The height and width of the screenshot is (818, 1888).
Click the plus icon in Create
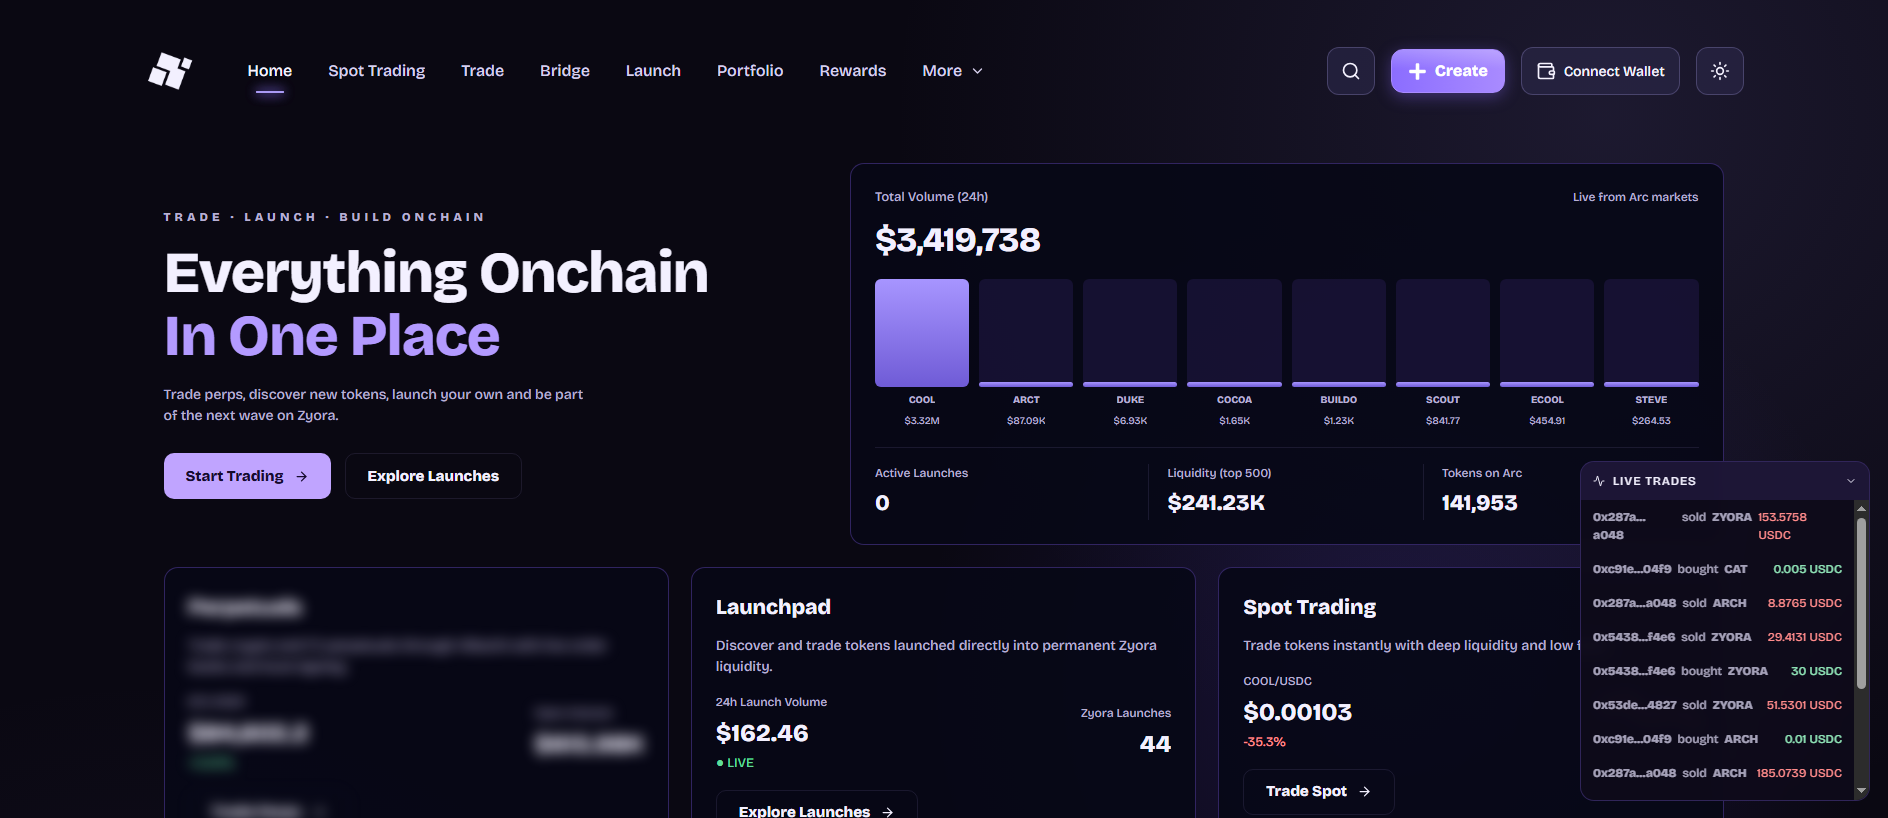1417,71
